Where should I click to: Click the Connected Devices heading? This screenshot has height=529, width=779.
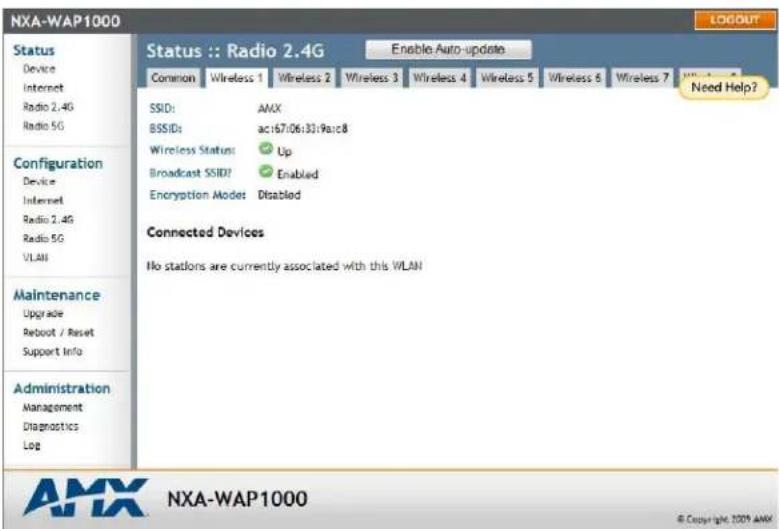pos(205,232)
